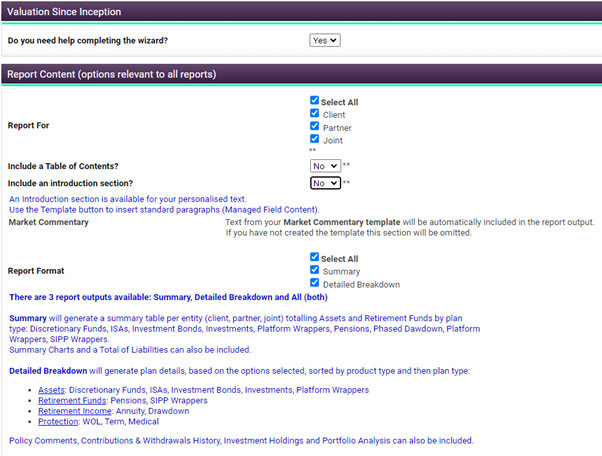Expand the introduction section dropdown

[325, 183]
